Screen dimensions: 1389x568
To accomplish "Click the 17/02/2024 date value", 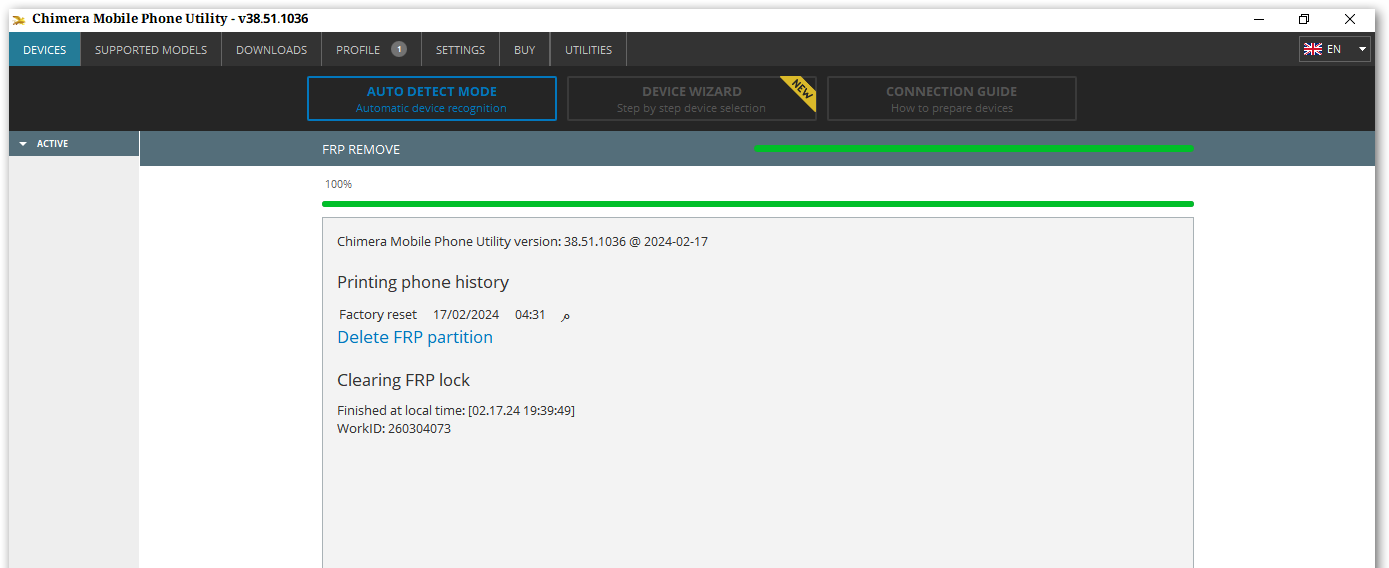I will (466, 314).
